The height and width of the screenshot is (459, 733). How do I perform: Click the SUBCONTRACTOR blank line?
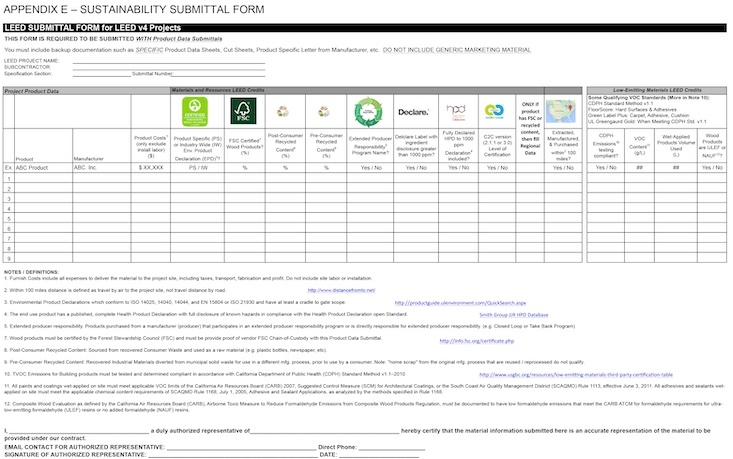point(169,68)
